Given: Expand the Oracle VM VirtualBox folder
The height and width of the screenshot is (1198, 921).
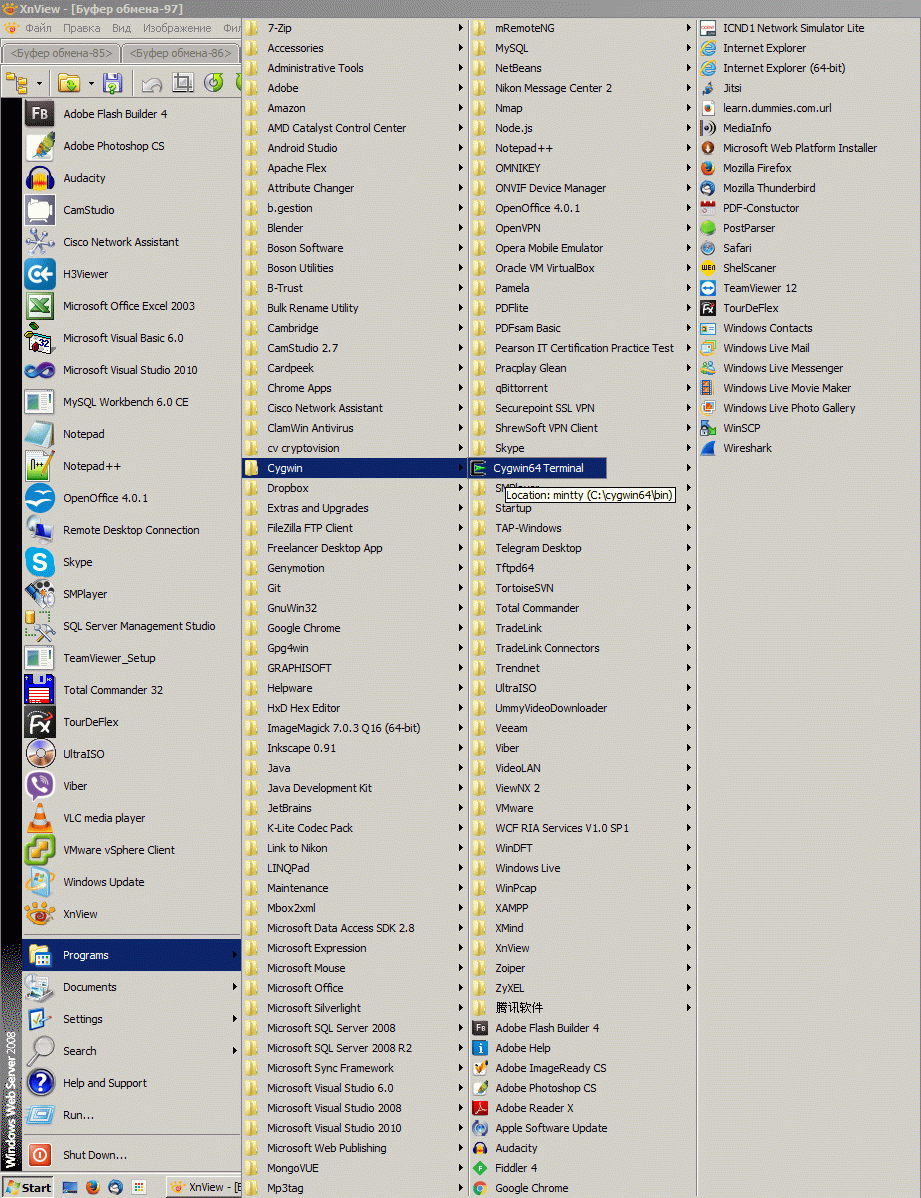Looking at the screenshot, I should click(x=582, y=268).
